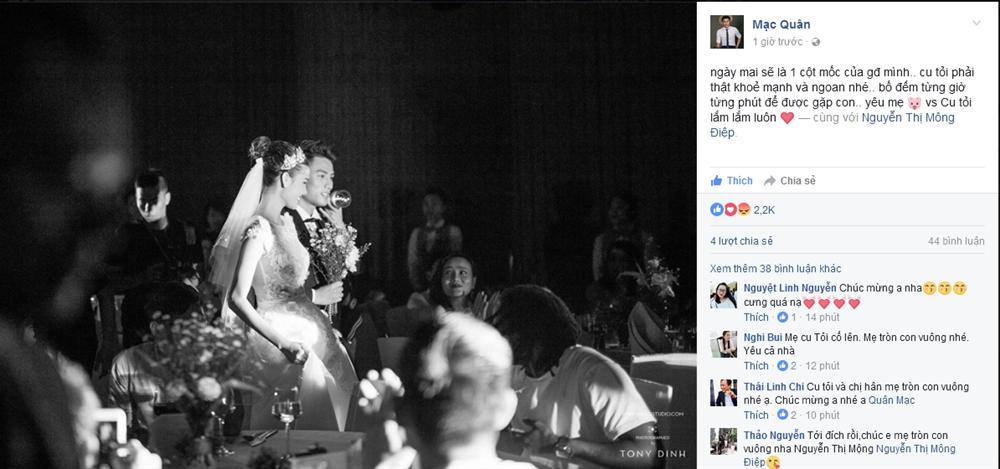Click the like count icon on Thái Linh Chi's comment
The height and width of the screenshot is (469, 1000).
click(x=783, y=415)
